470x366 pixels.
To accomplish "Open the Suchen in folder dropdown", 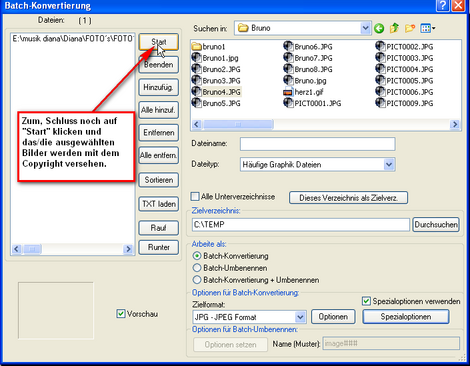I will click(x=365, y=28).
